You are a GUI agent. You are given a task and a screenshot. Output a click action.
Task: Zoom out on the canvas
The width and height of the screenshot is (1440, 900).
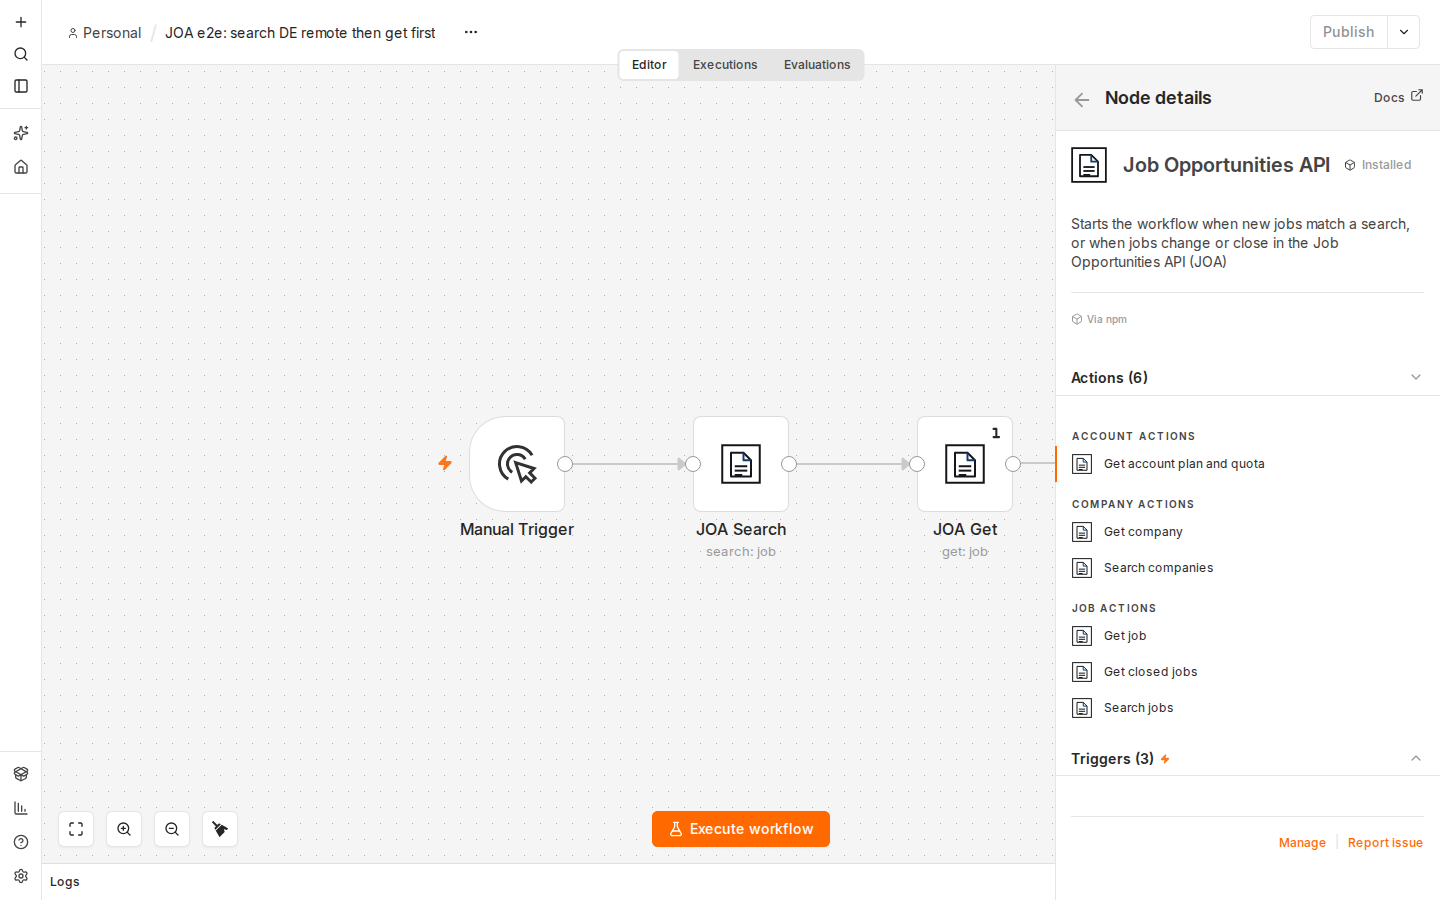172,829
